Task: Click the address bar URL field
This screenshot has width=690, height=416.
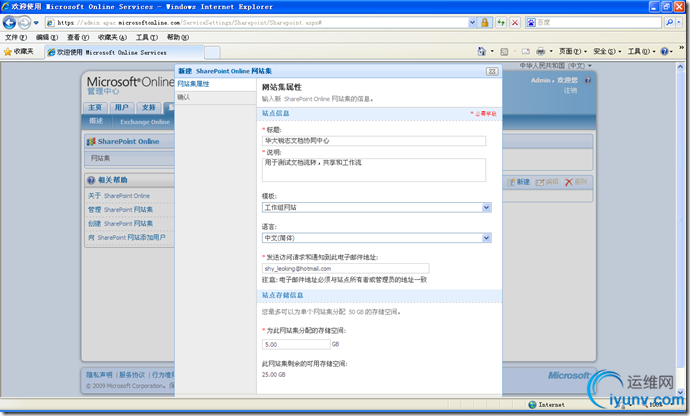Action: 257,22
